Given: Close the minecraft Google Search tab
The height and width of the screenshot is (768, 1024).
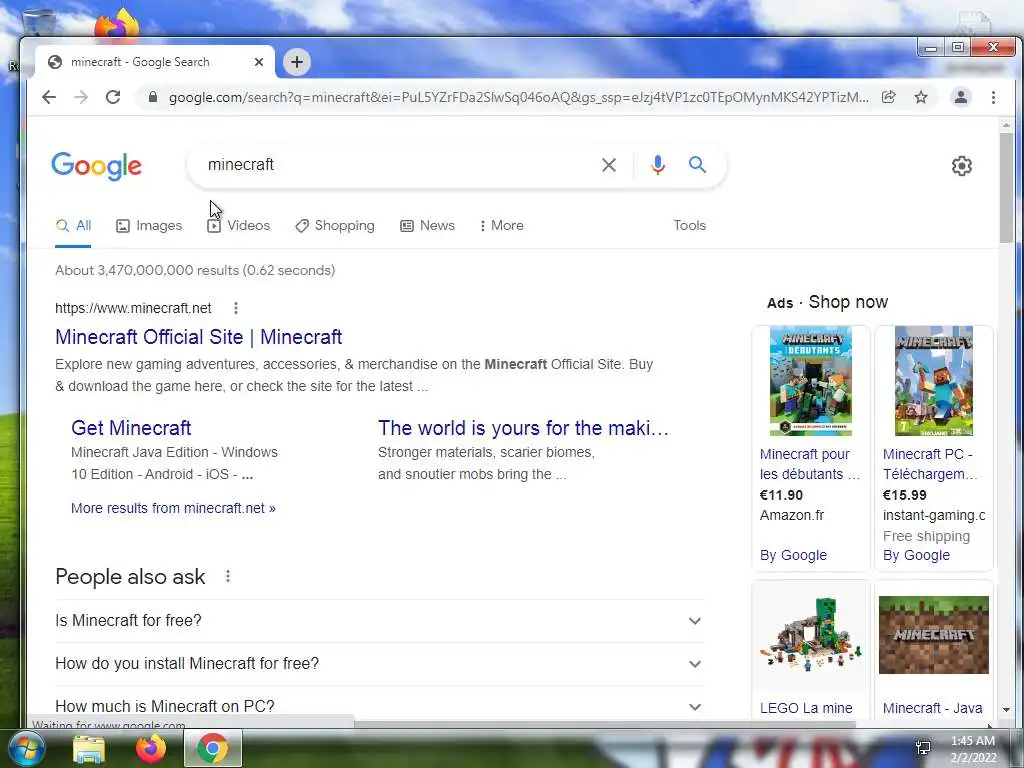Looking at the screenshot, I should pos(259,62).
